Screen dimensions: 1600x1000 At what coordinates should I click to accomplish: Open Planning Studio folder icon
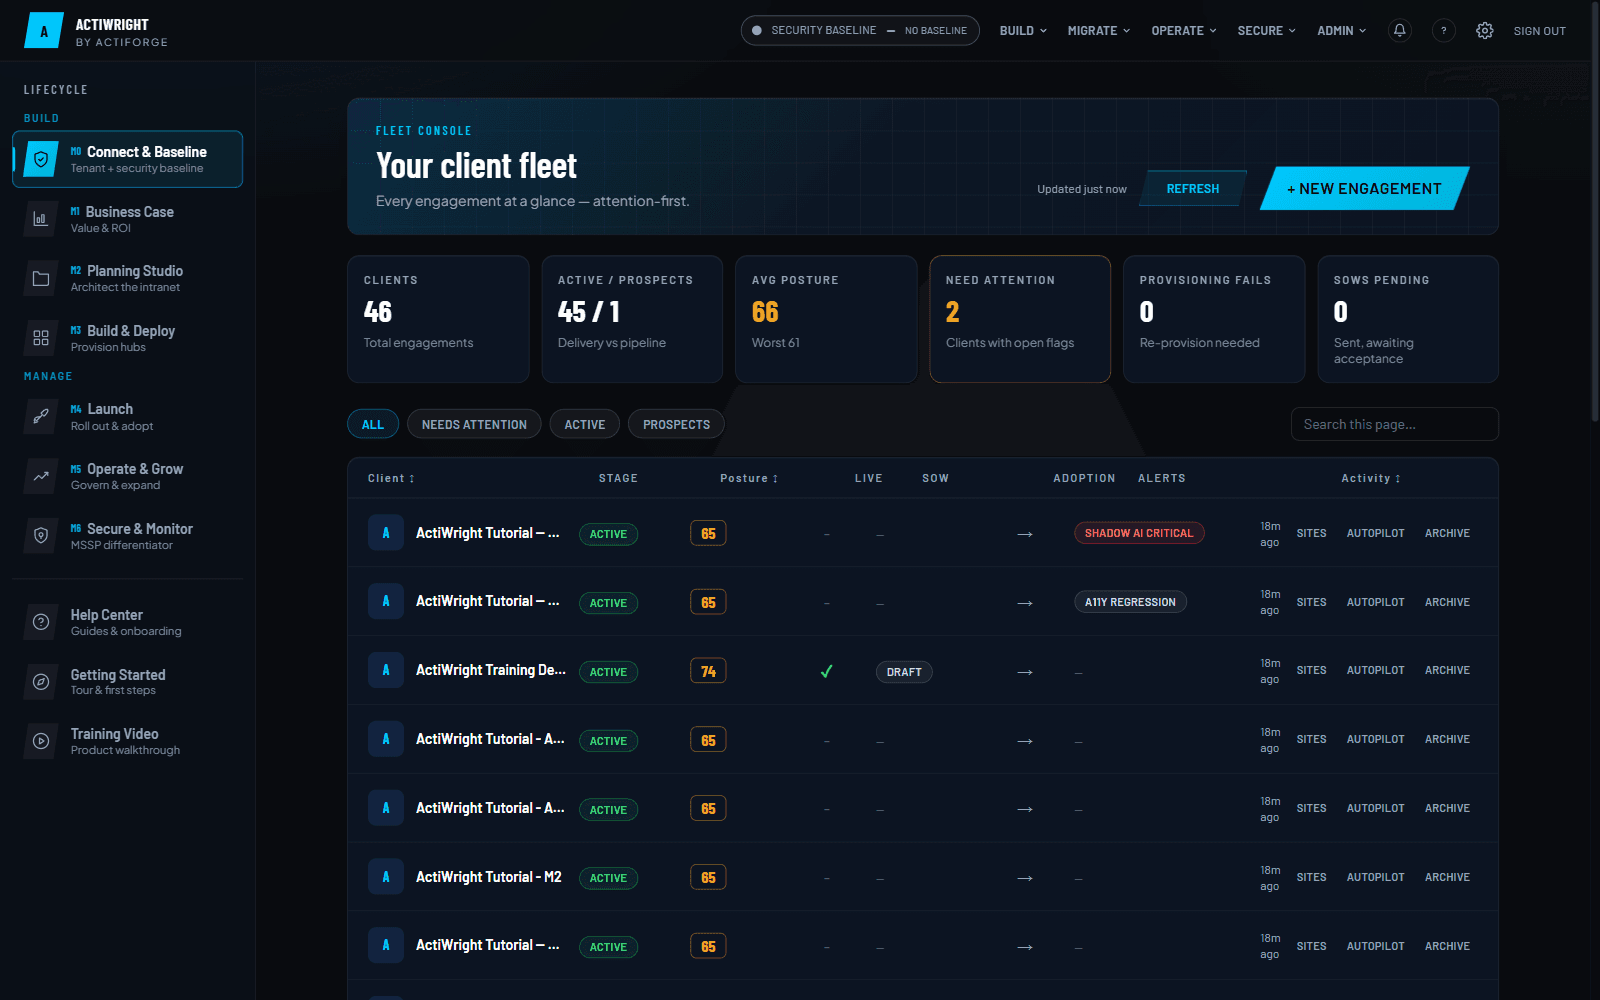tap(41, 279)
